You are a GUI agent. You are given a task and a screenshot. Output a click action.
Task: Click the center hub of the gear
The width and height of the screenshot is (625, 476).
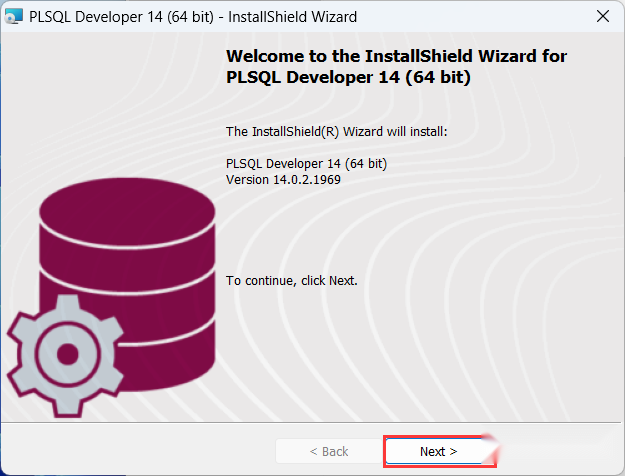click(68, 354)
